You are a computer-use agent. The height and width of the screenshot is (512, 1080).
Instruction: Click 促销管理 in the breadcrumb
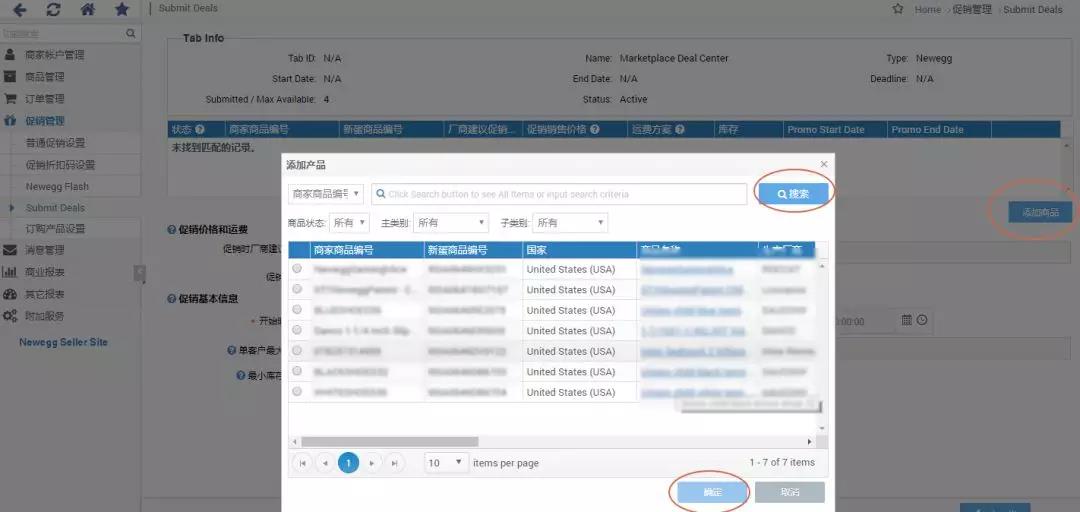973,10
